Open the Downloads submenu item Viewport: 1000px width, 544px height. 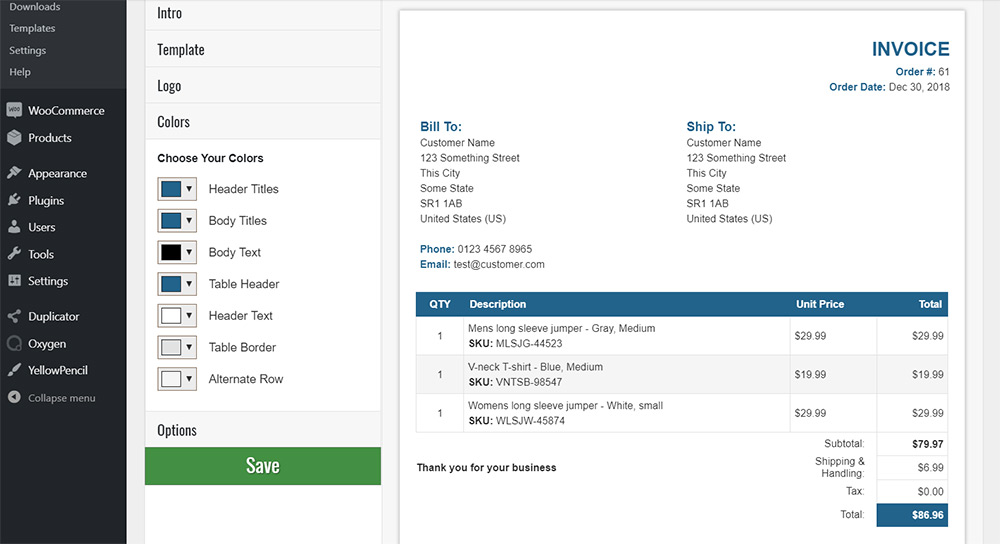35,7
